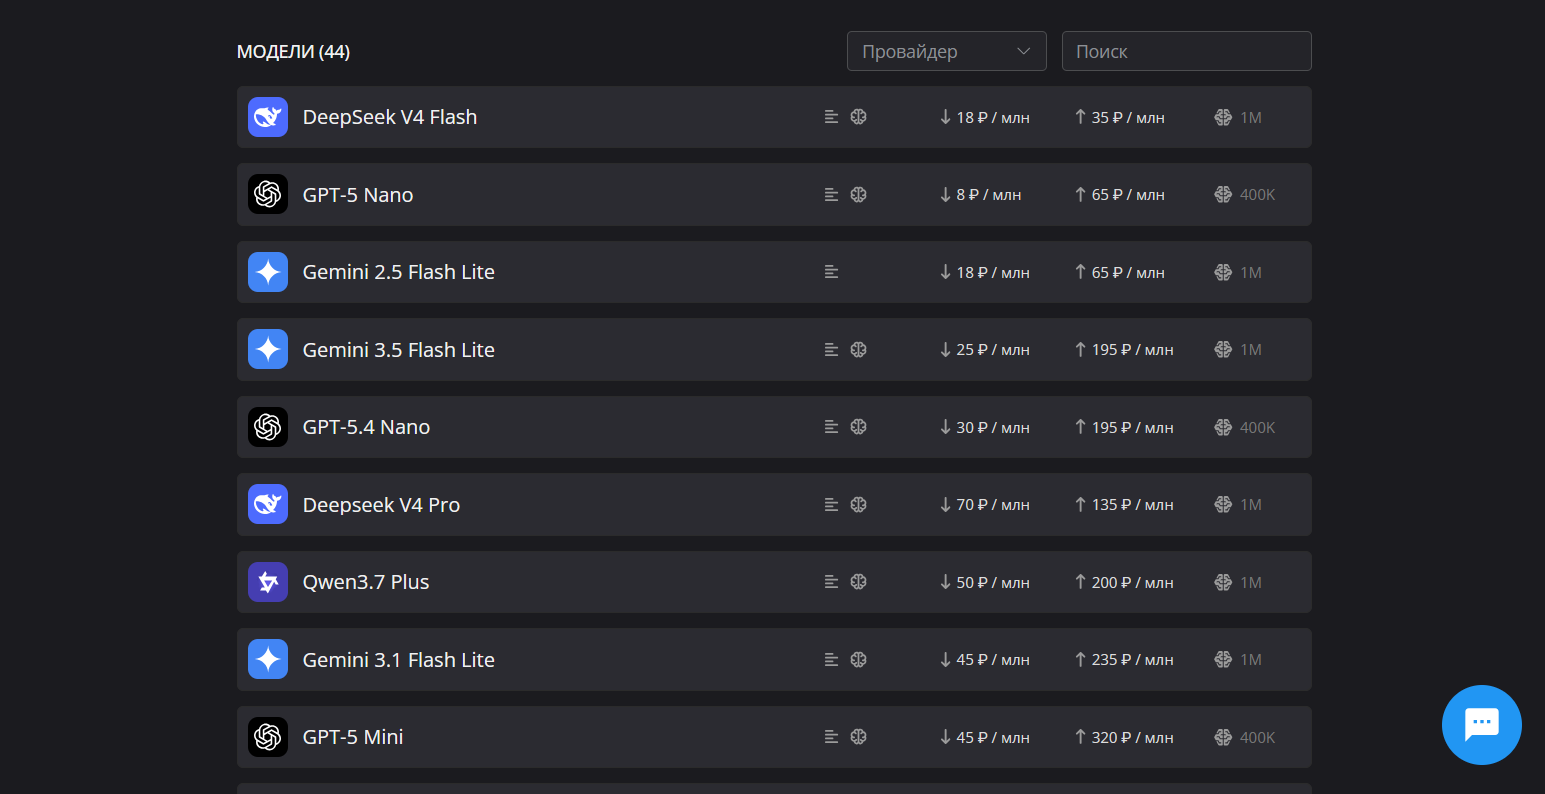Open the Провайдер dropdown
The width and height of the screenshot is (1545, 794).
pos(946,51)
